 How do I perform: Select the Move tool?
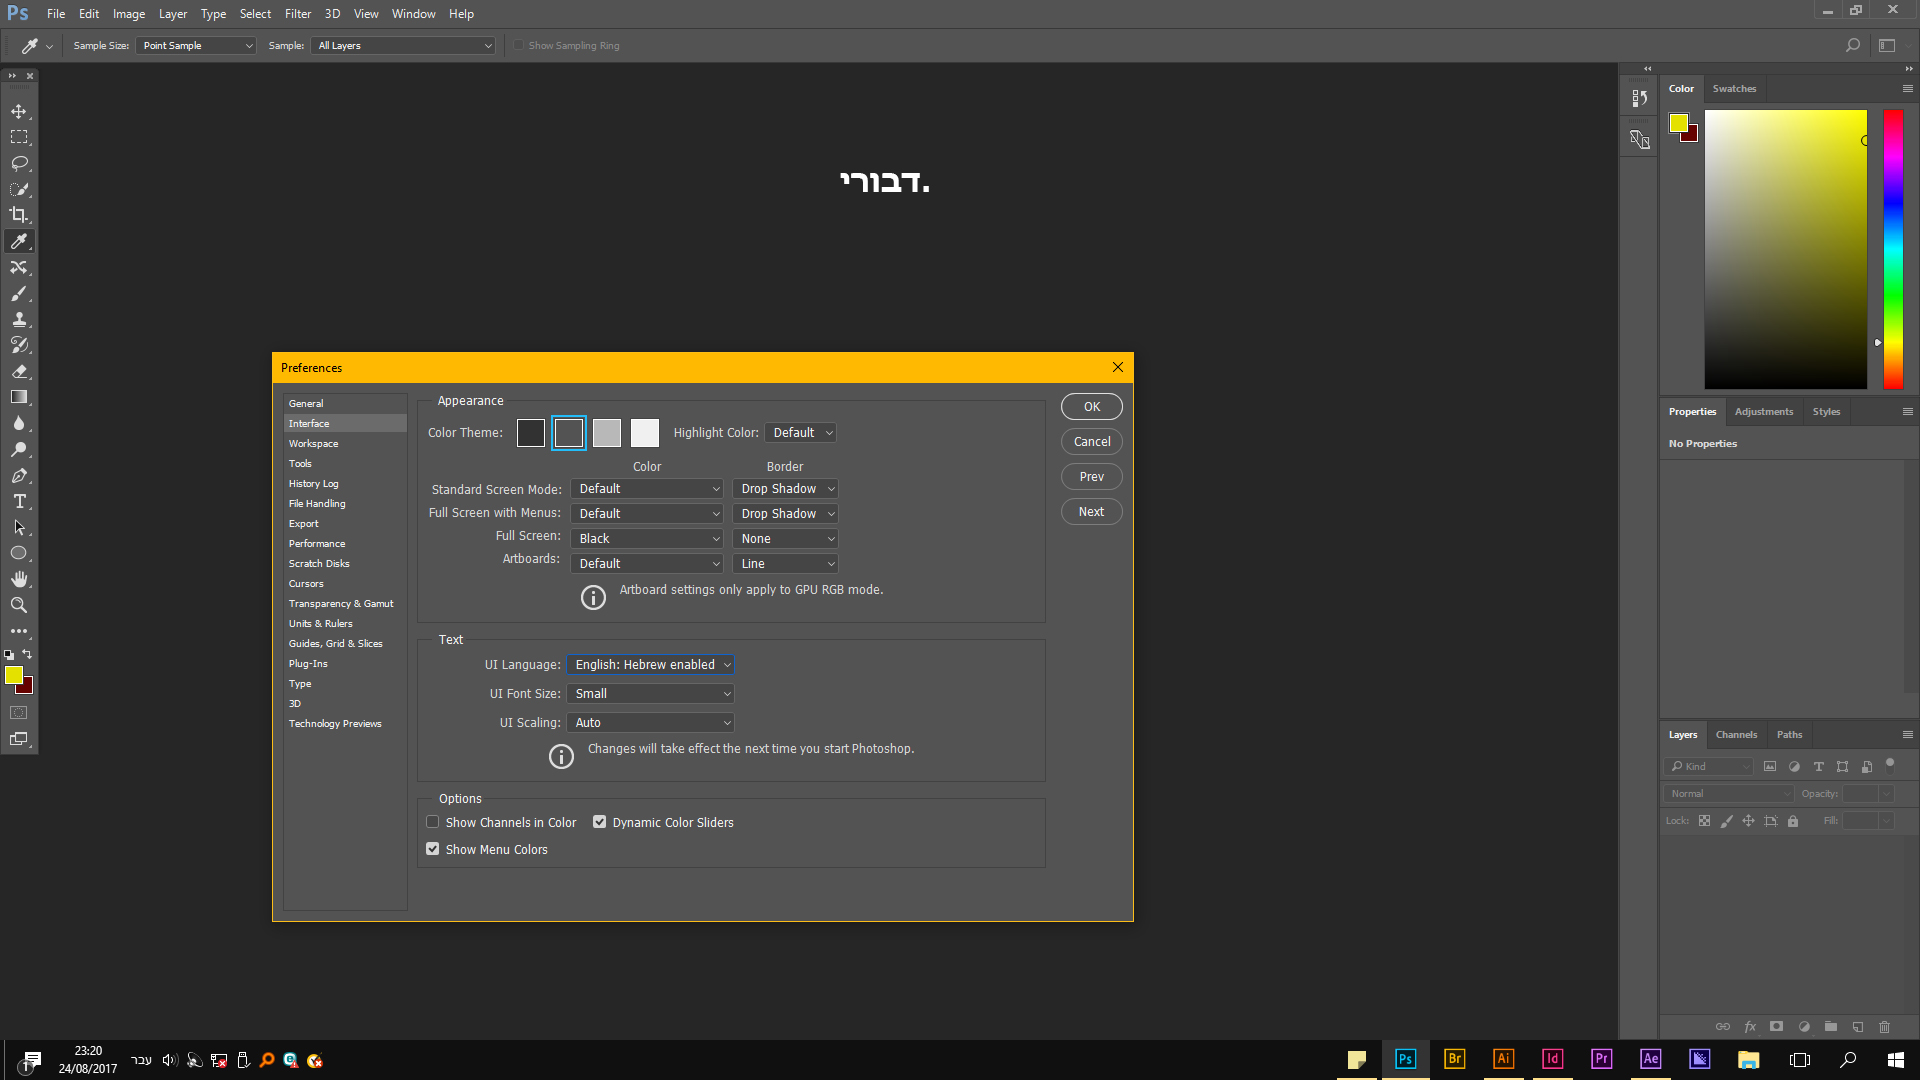pos(19,111)
